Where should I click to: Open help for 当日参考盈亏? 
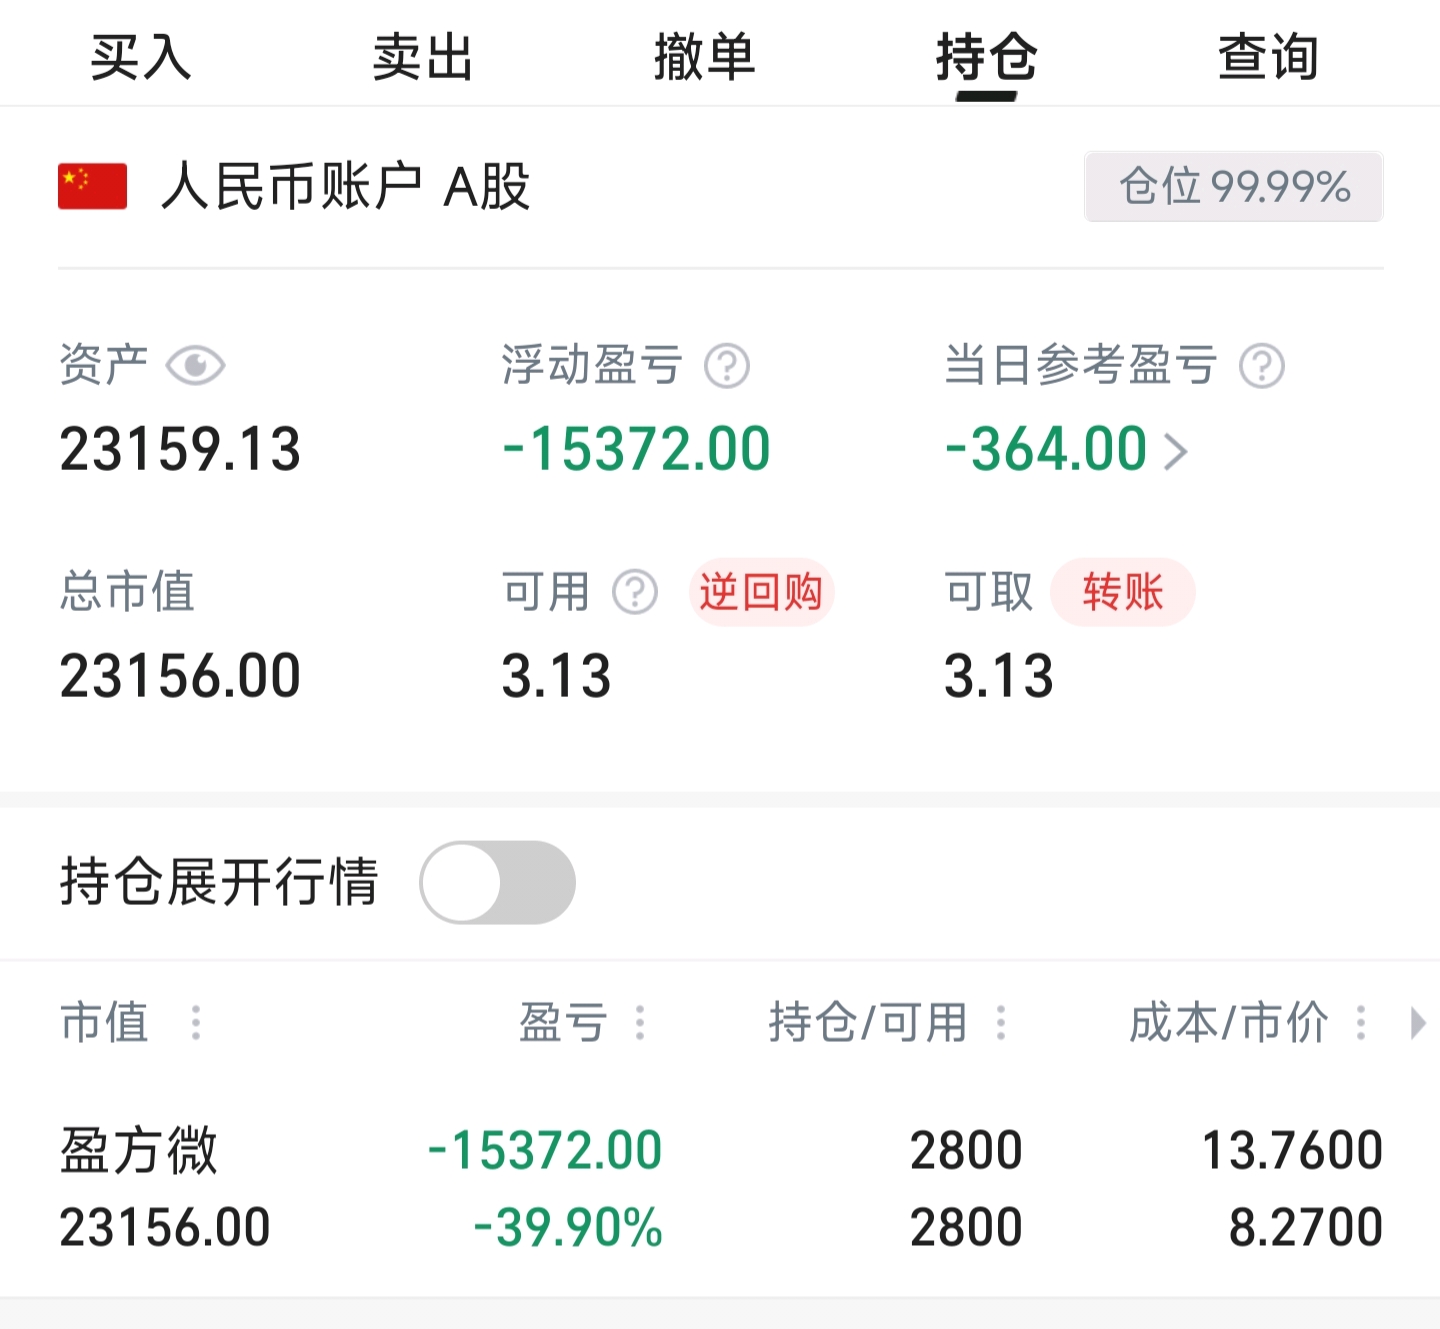[x=1262, y=366]
